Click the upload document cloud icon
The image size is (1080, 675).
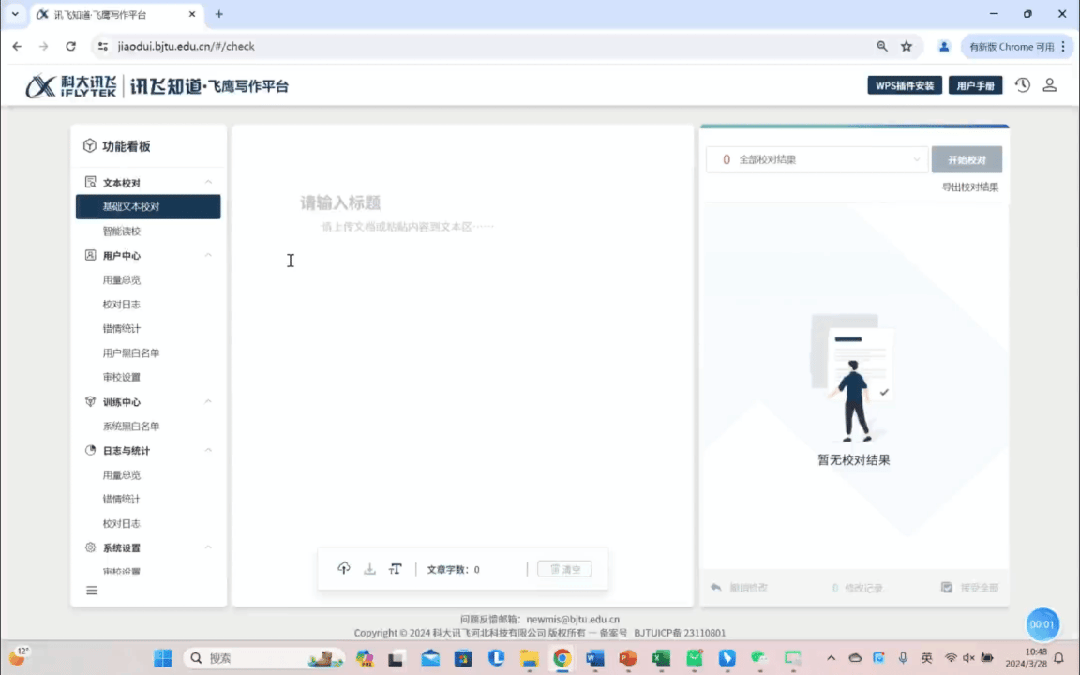tap(344, 568)
